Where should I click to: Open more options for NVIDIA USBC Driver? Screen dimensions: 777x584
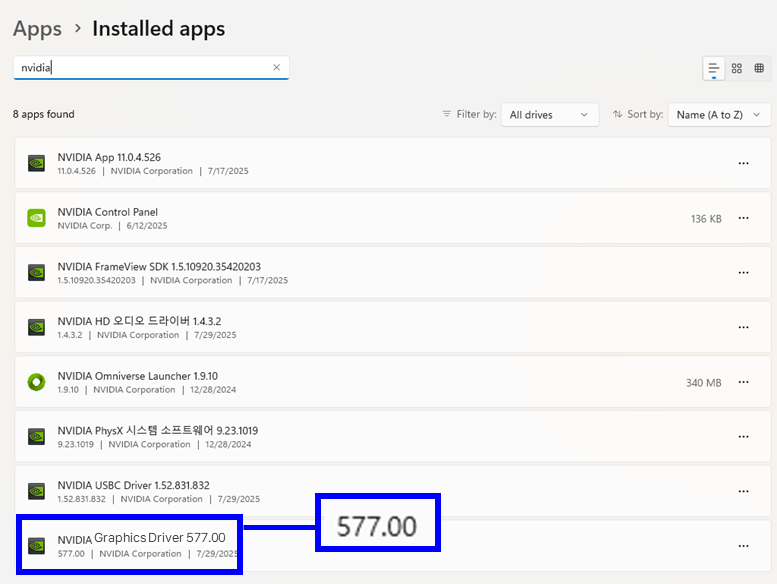click(743, 491)
